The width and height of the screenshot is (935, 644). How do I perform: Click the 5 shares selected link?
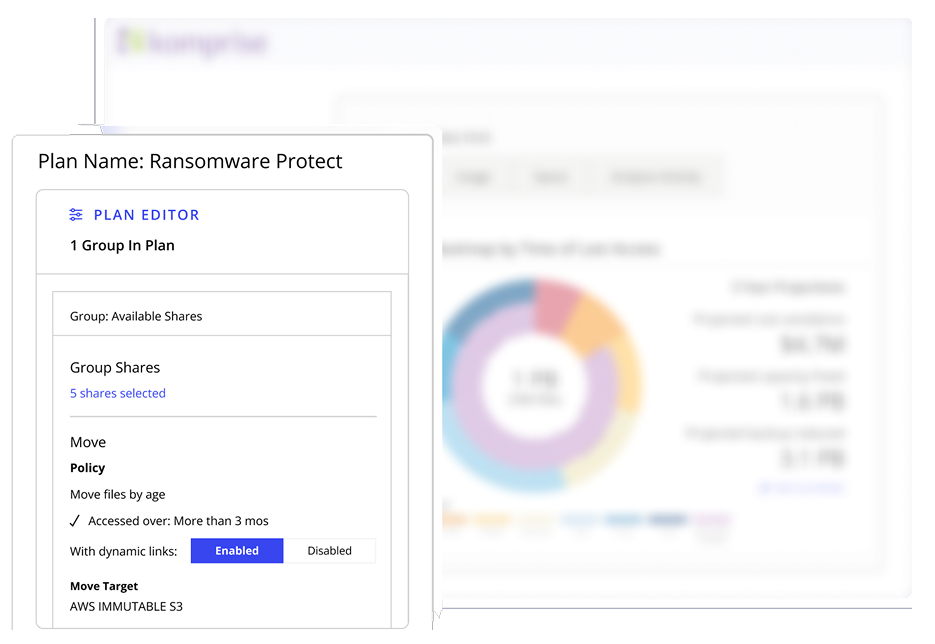click(118, 393)
